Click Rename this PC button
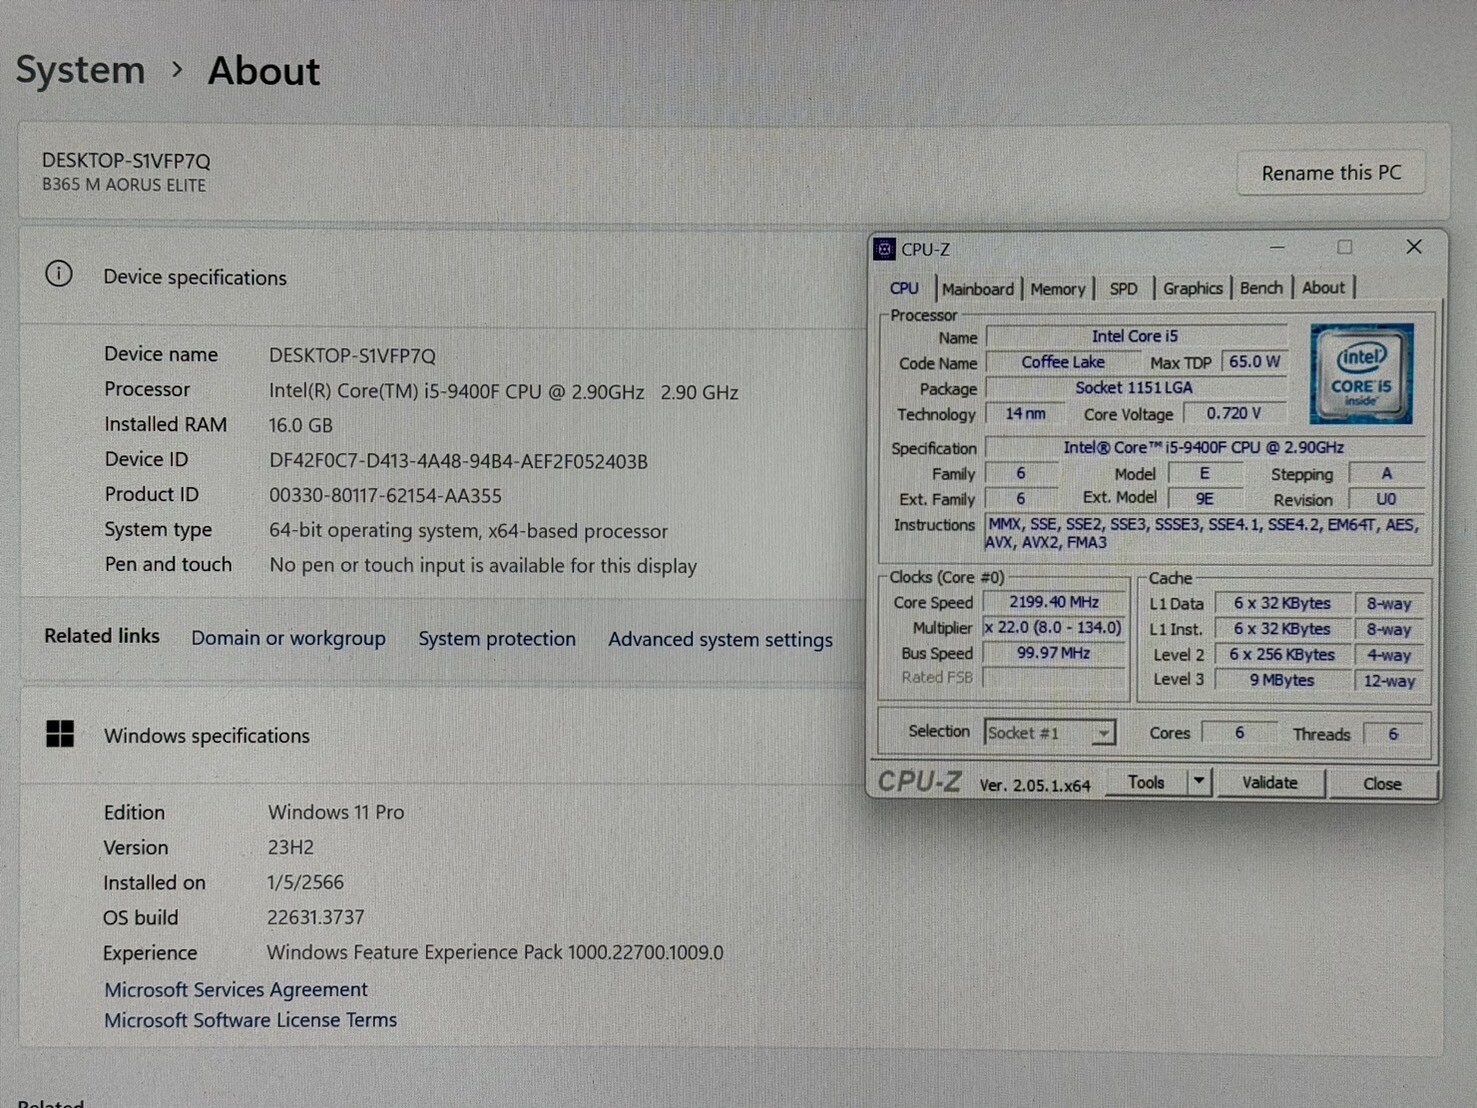This screenshot has height=1108, width=1477. (x=1331, y=173)
